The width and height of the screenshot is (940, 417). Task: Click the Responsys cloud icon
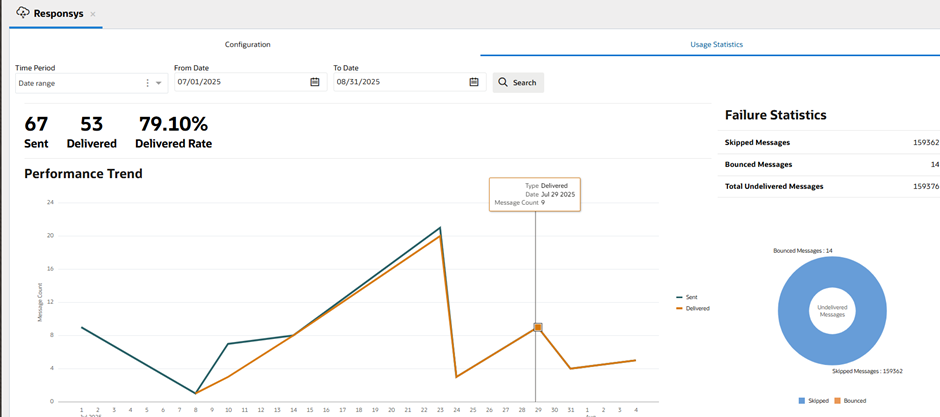pyautogui.click(x=23, y=13)
